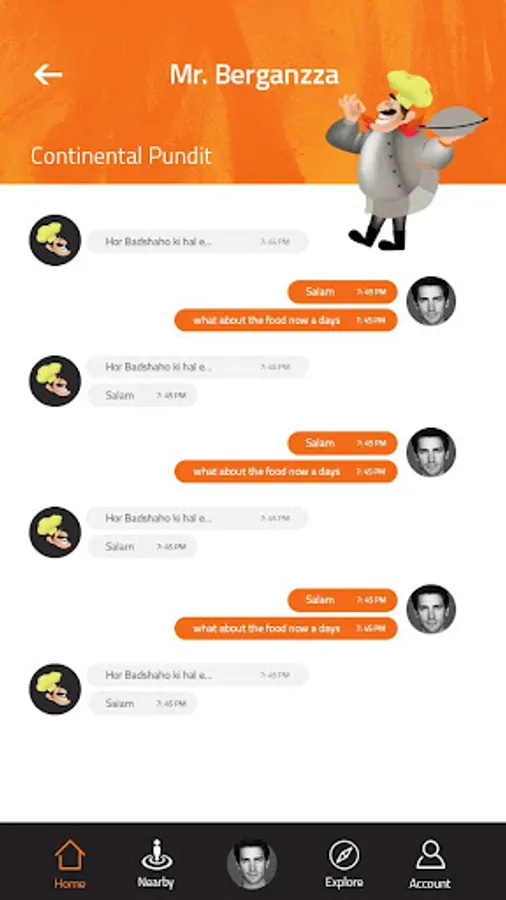Tap the profile photo in bottom navigation
This screenshot has width=506, height=900.
tap(251, 864)
